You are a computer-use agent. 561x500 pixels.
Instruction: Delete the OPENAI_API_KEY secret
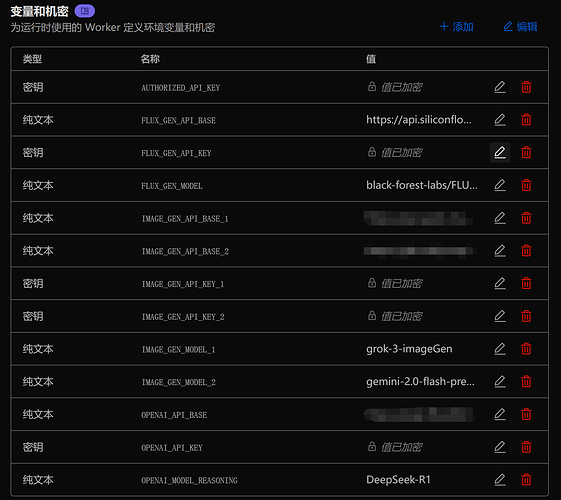pos(526,447)
